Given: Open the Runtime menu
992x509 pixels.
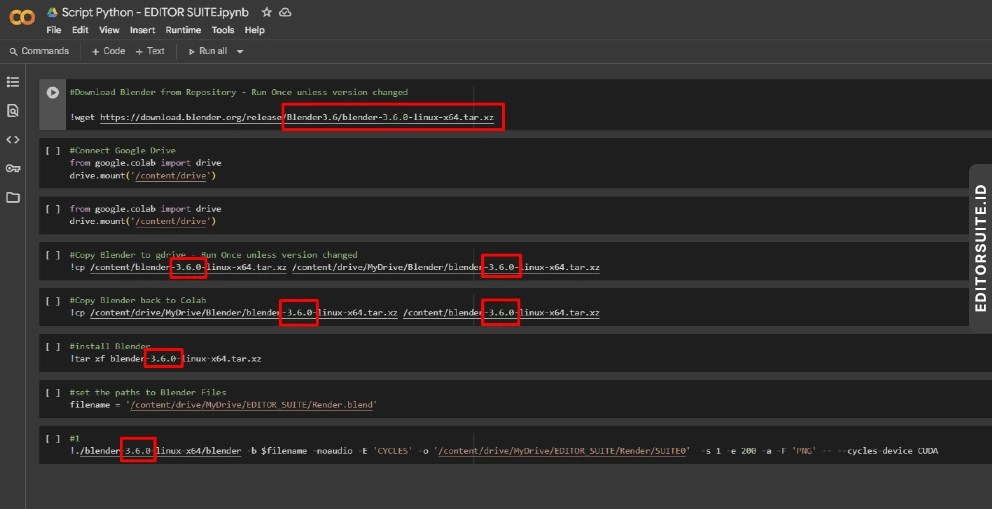Looking at the screenshot, I should click(x=183, y=30).
